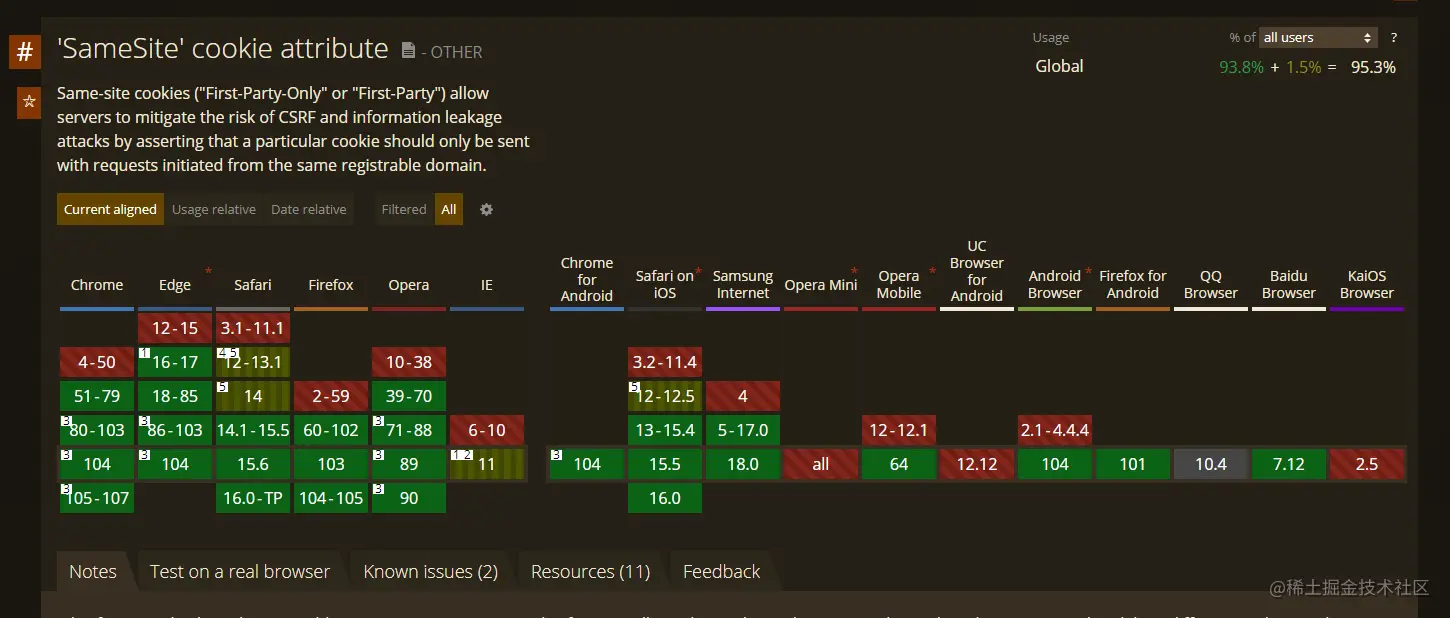Click the hash permalink icon

point(25,51)
